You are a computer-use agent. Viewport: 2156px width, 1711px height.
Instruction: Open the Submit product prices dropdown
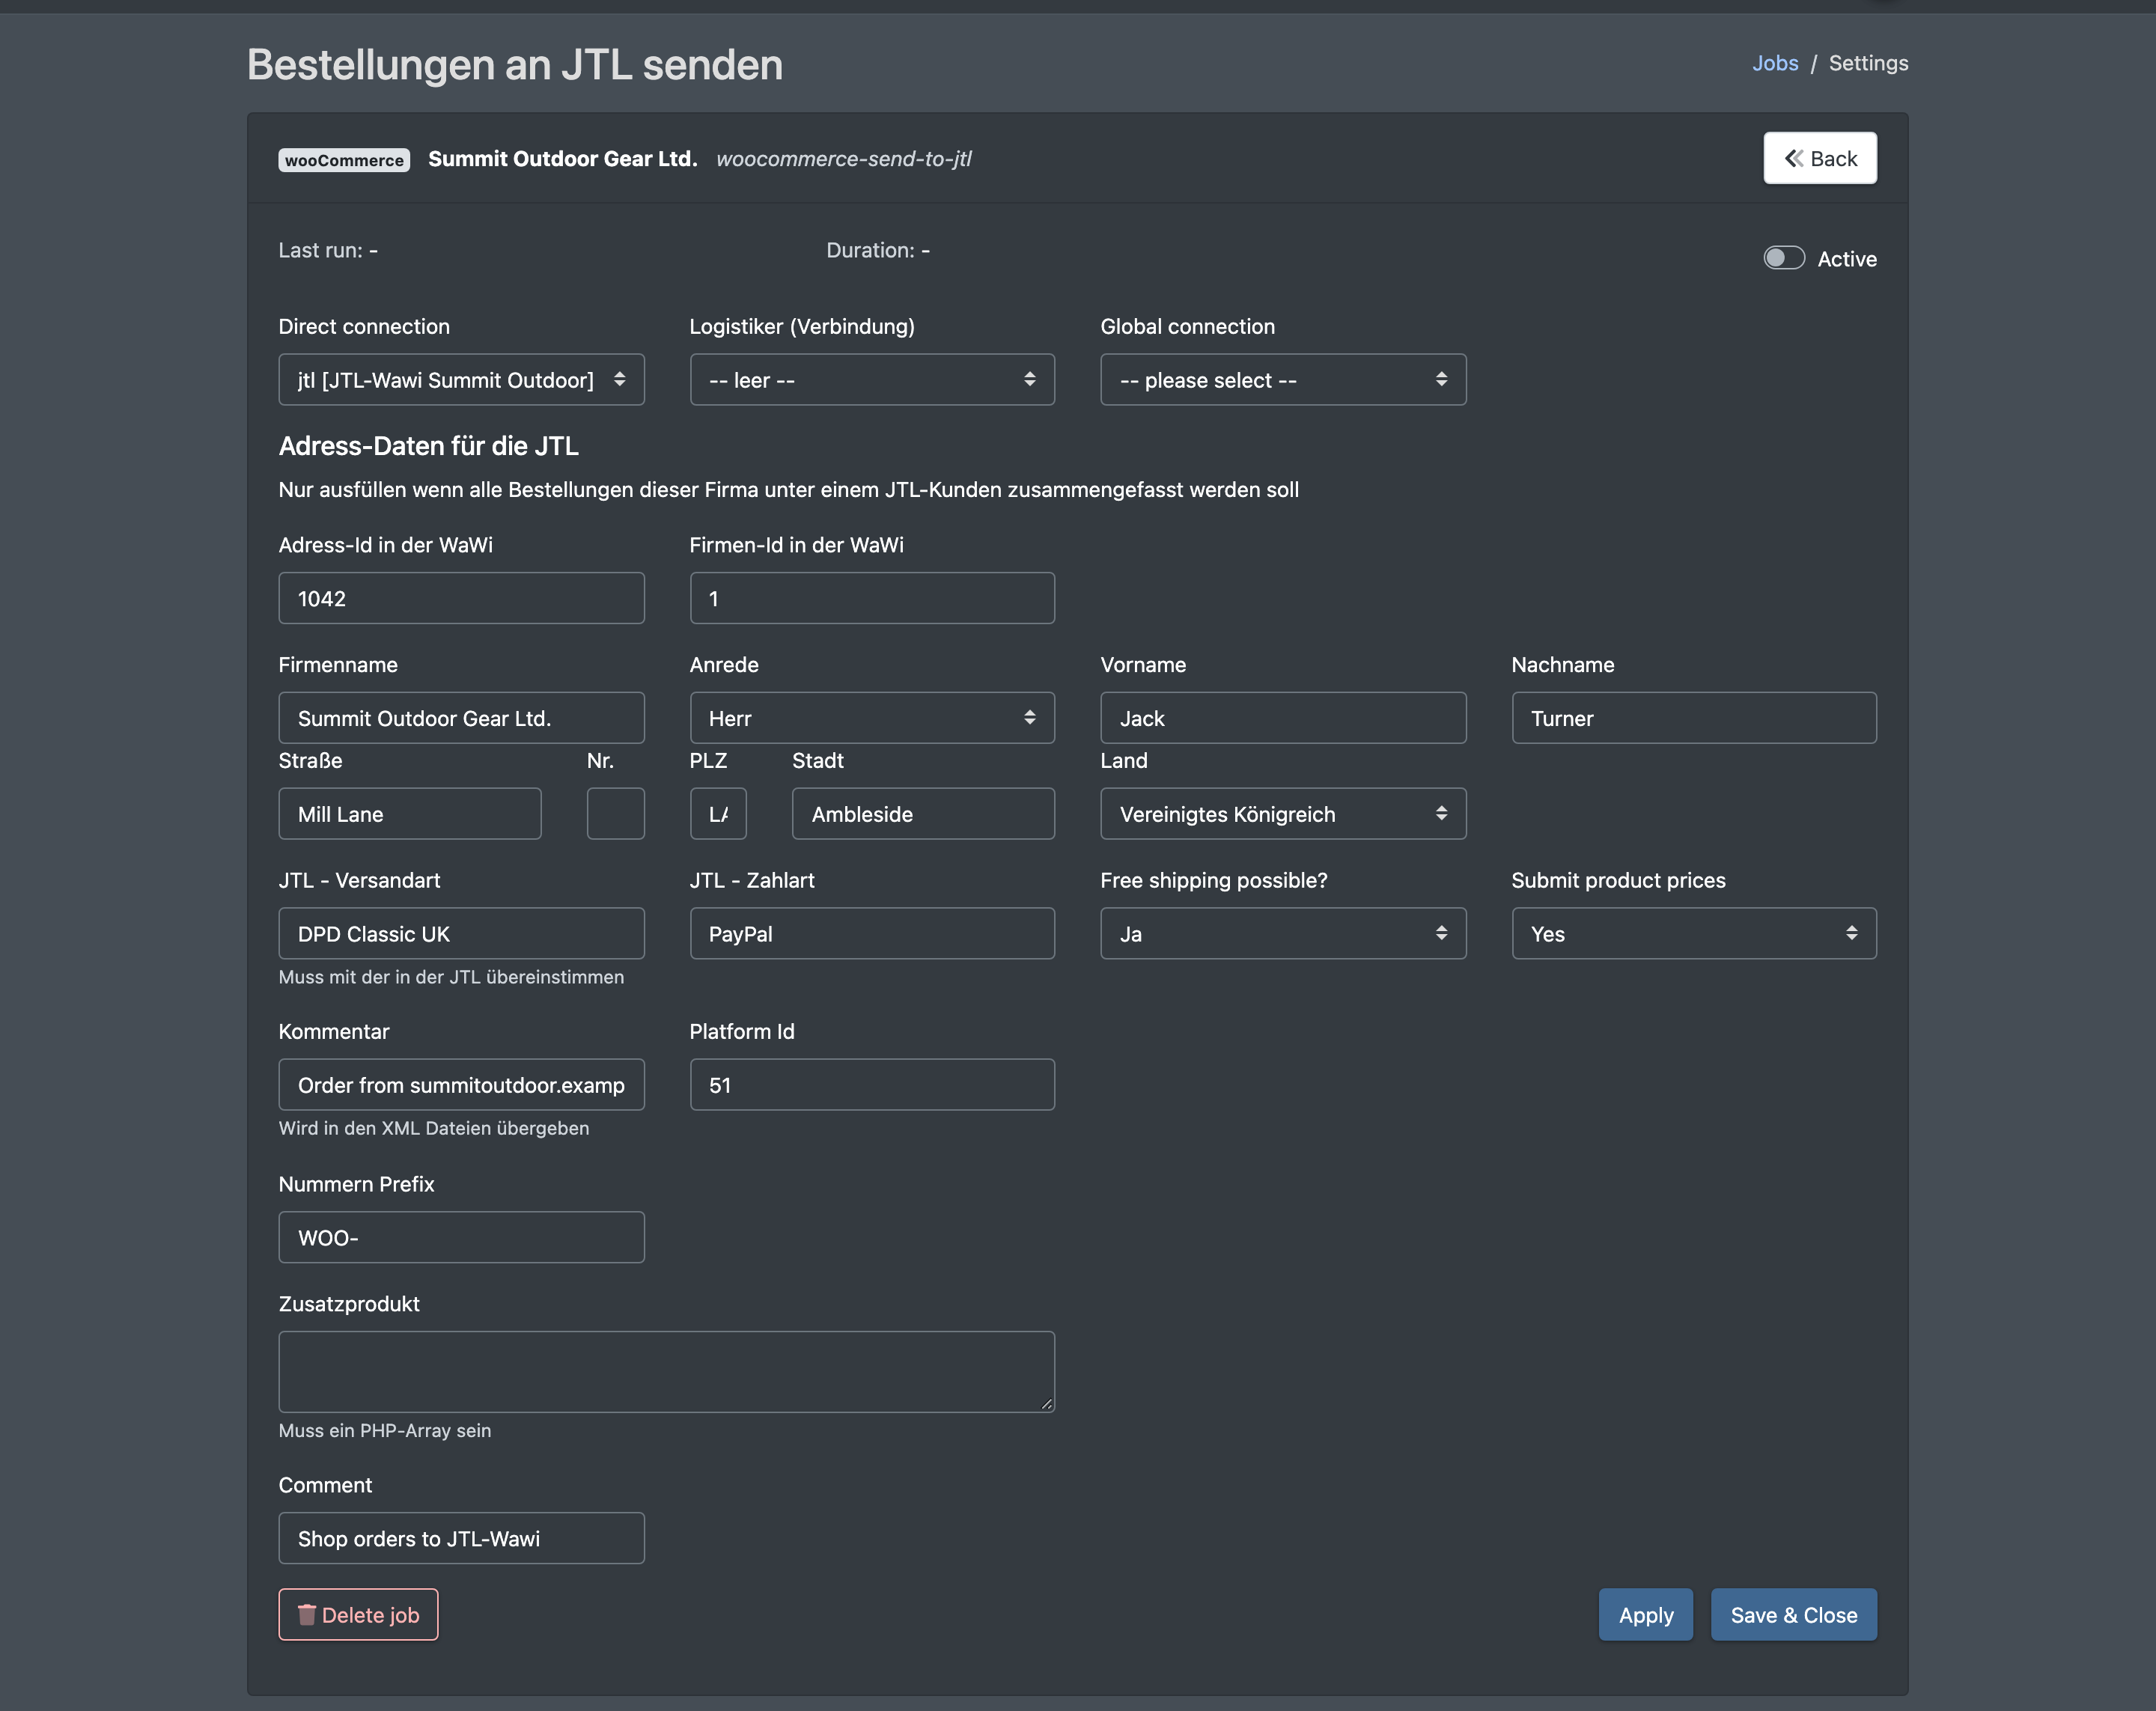tap(1694, 934)
